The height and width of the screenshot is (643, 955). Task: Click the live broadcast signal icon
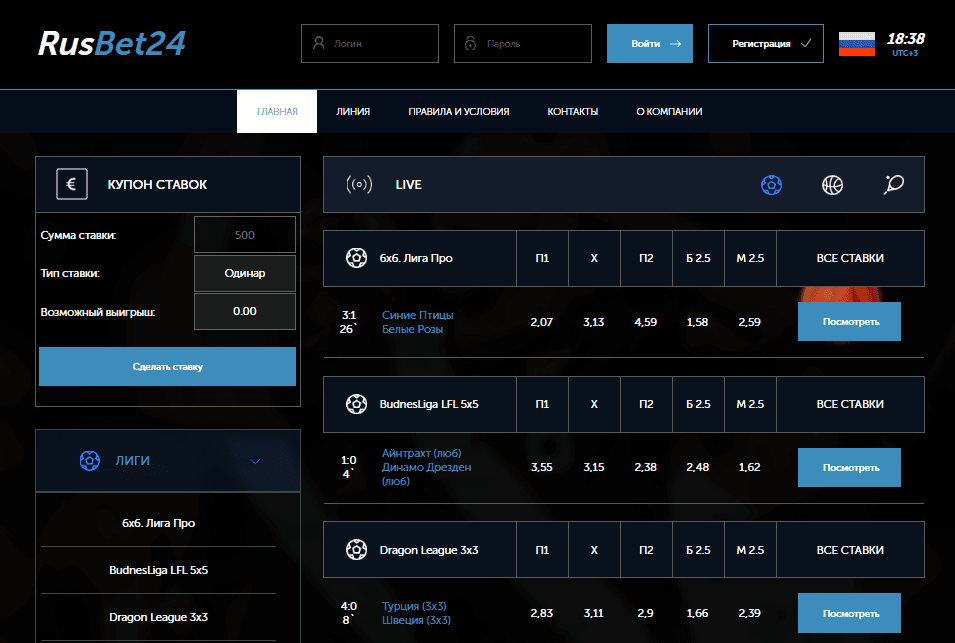tap(359, 185)
